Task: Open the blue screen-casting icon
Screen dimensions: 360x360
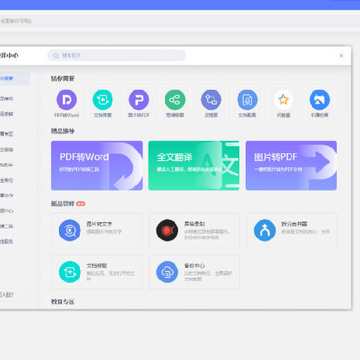Action: [320, 100]
